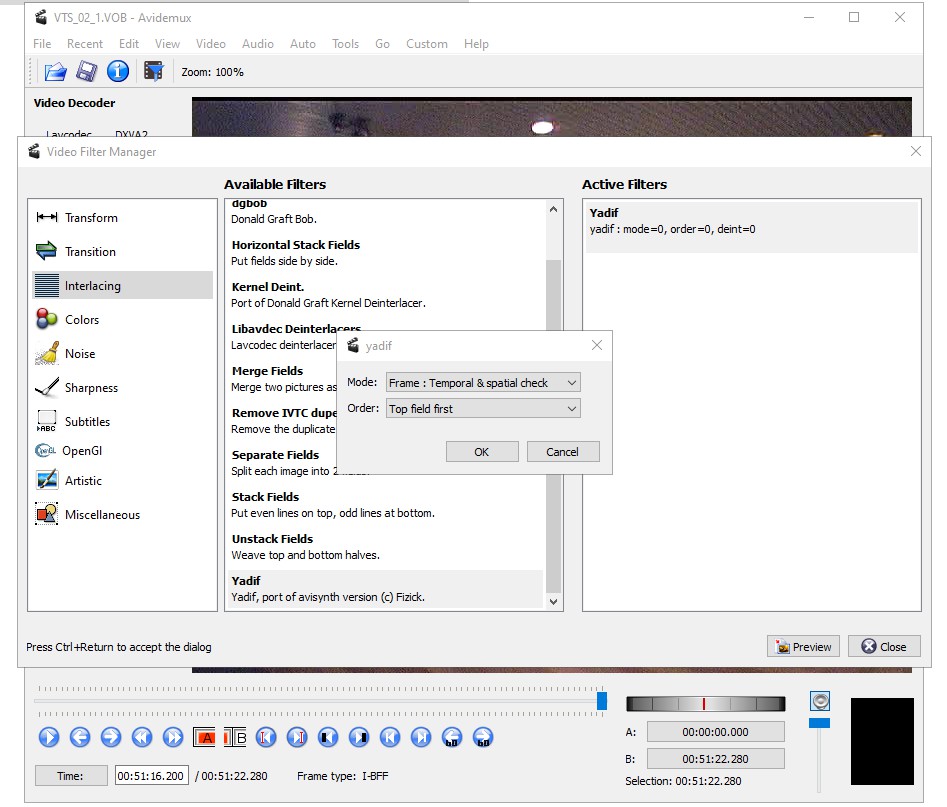
Task: Open the Help menu
Action: [476, 43]
